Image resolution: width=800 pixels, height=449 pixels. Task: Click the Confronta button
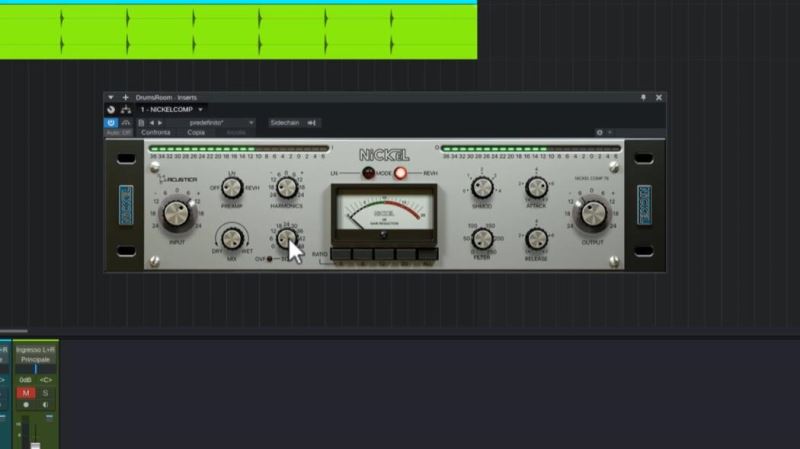coord(156,133)
